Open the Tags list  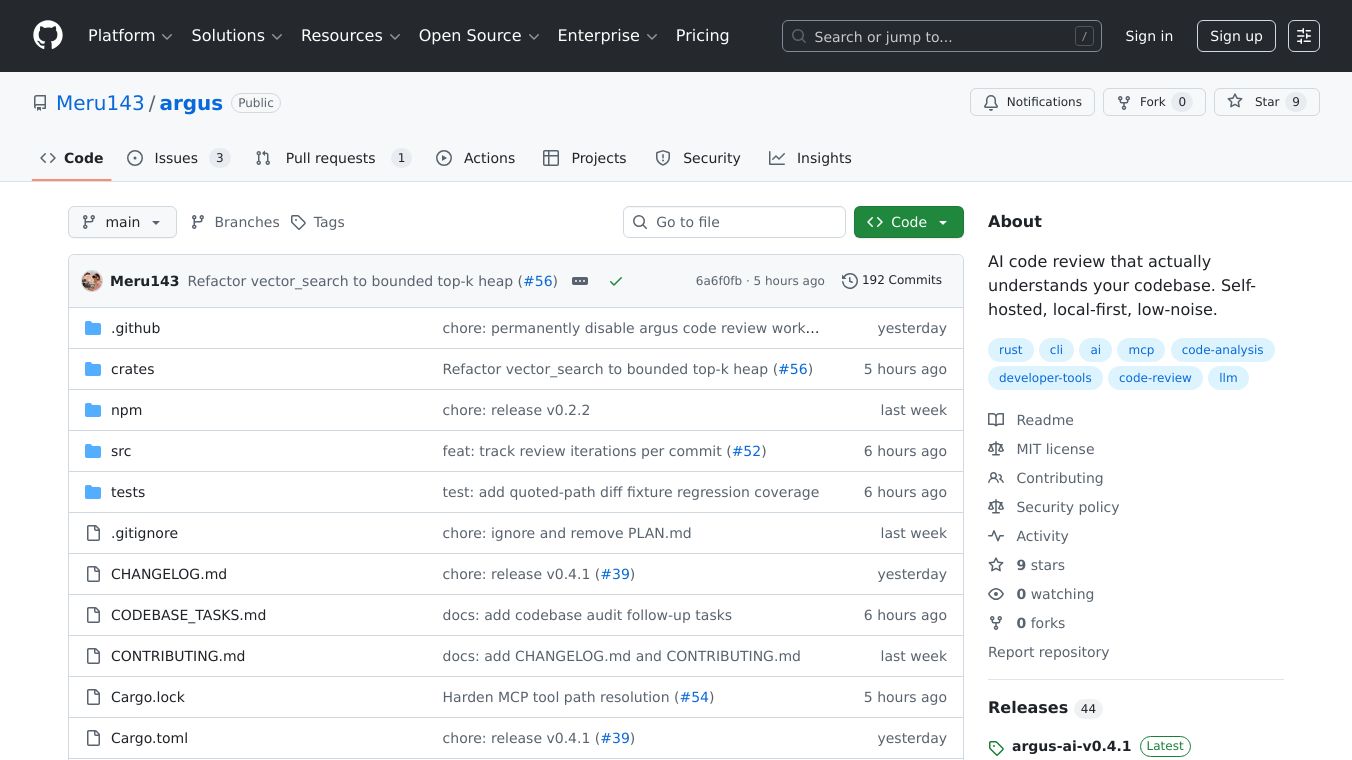(x=318, y=222)
